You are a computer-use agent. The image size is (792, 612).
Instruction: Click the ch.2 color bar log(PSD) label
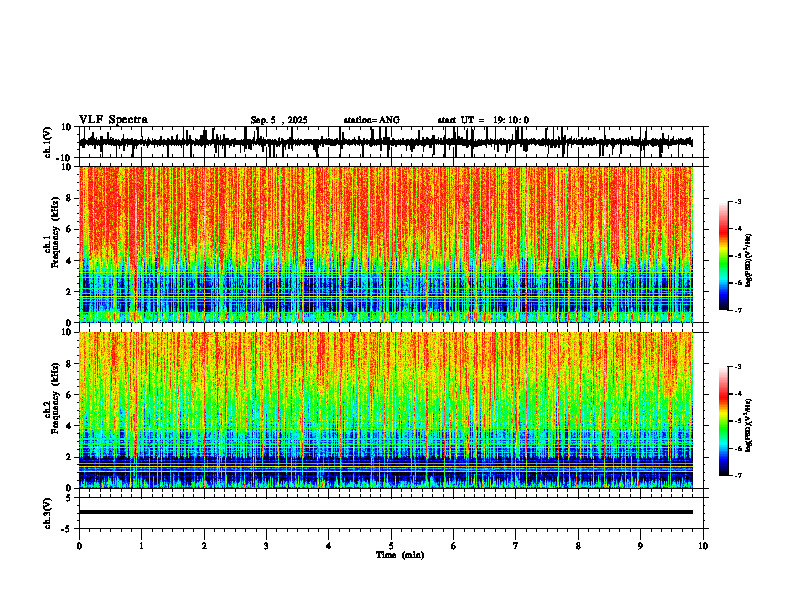coord(749,424)
